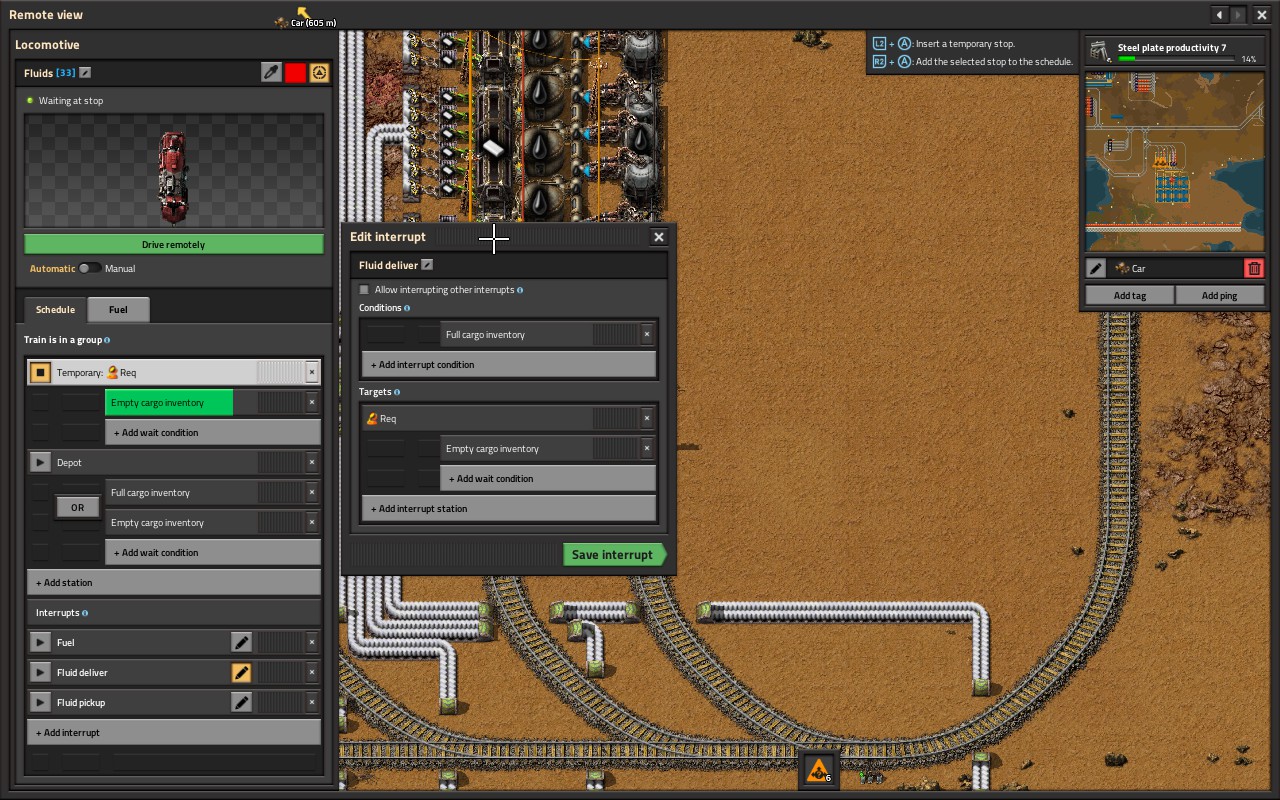This screenshot has width=1280, height=800.
Task: Enable Allow interrupting other interrupts
Action: pos(364,290)
